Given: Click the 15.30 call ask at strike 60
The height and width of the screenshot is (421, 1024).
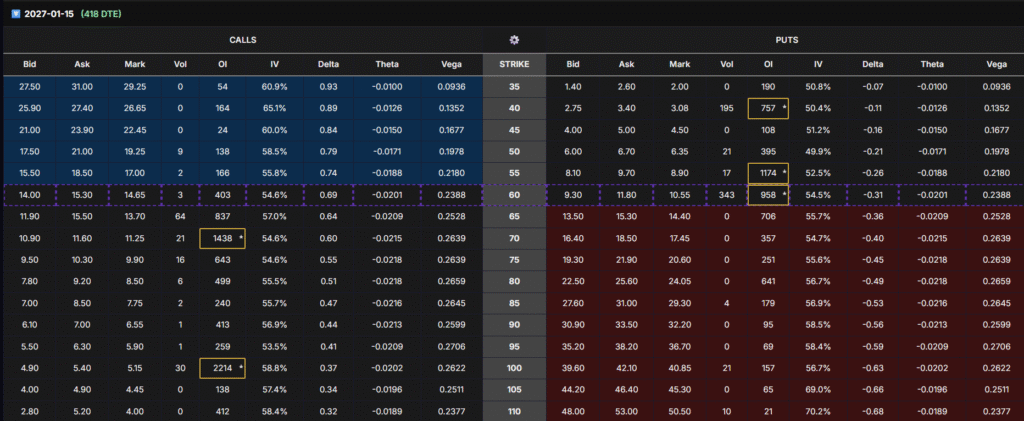Looking at the screenshot, I should click(83, 195).
